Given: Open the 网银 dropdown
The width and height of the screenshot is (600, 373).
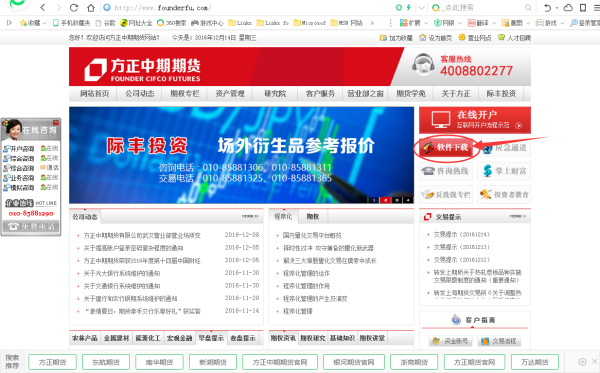Looking at the screenshot, I should (x=448, y=23).
